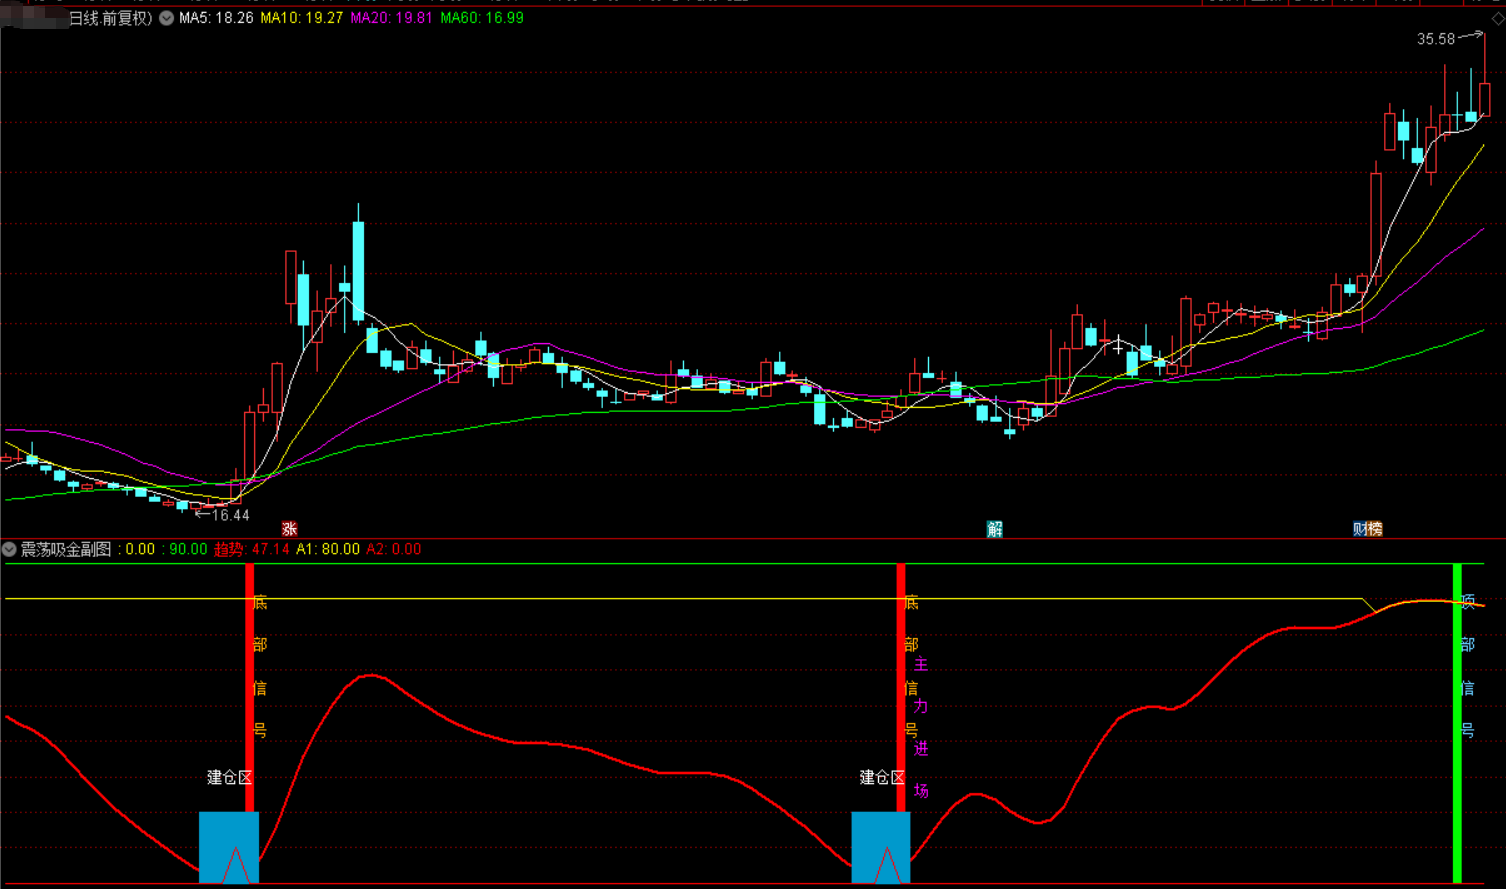Click the green 顶部信号 vertical bar
The image size is (1506, 889).
point(1457,723)
